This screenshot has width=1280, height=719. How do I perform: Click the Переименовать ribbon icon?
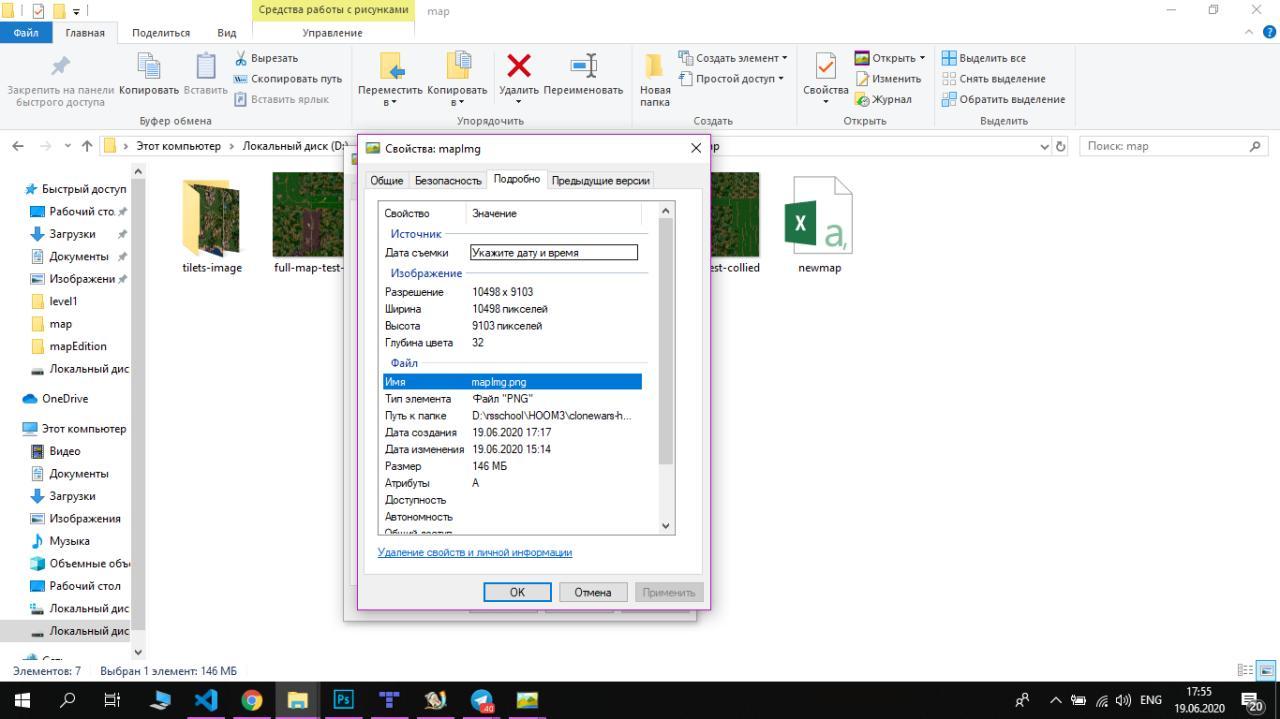tap(583, 66)
